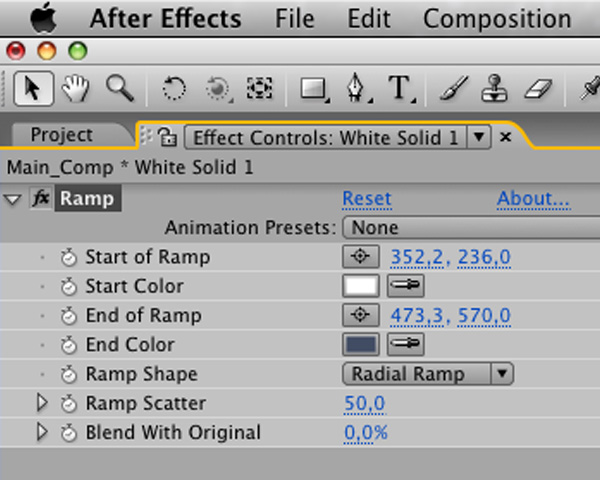Select the Clone Stamp tool
600x480 pixels.
[495, 89]
